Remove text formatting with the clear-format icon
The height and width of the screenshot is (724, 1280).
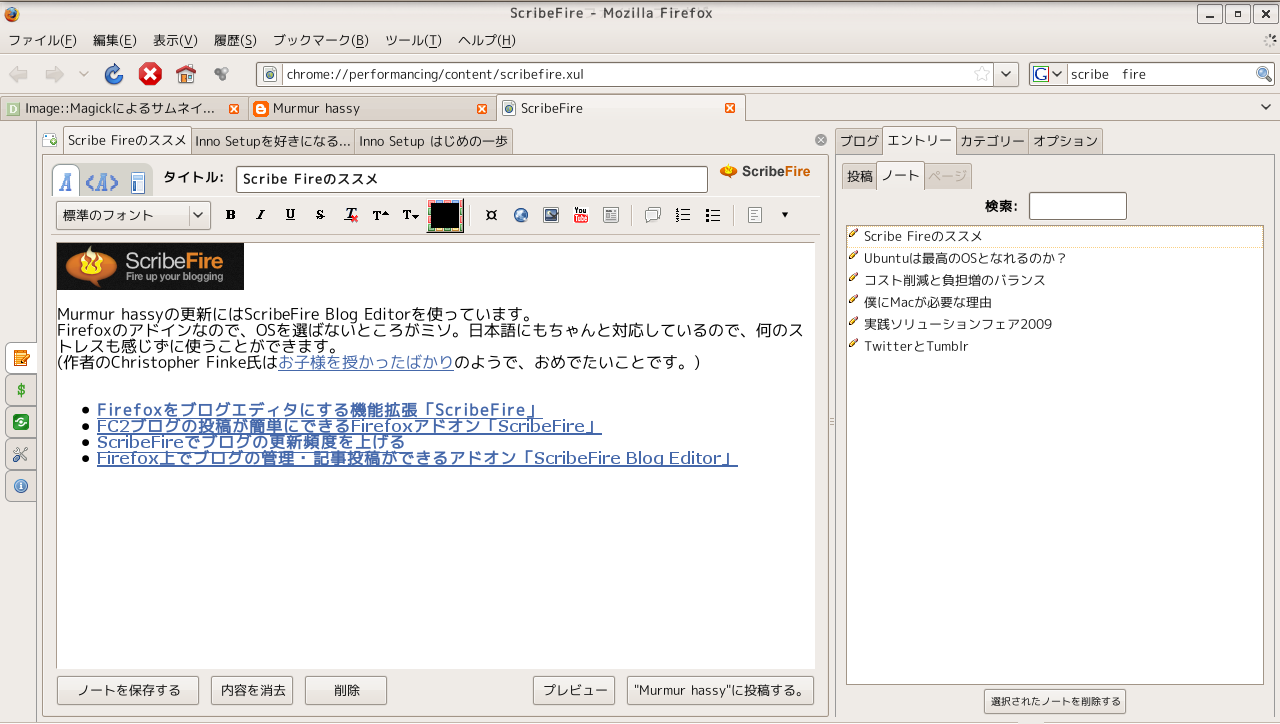coord(351,215)
